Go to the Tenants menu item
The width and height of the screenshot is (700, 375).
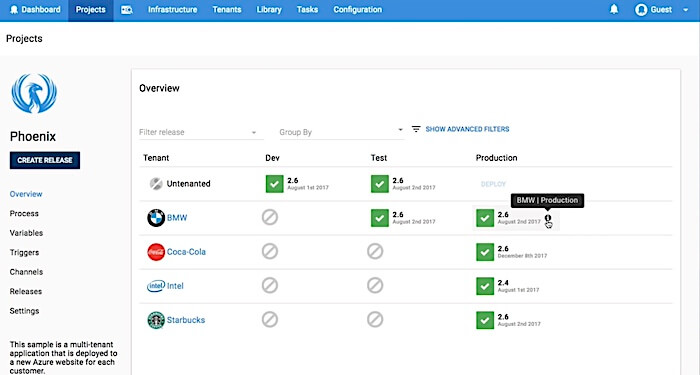point(227,10)
